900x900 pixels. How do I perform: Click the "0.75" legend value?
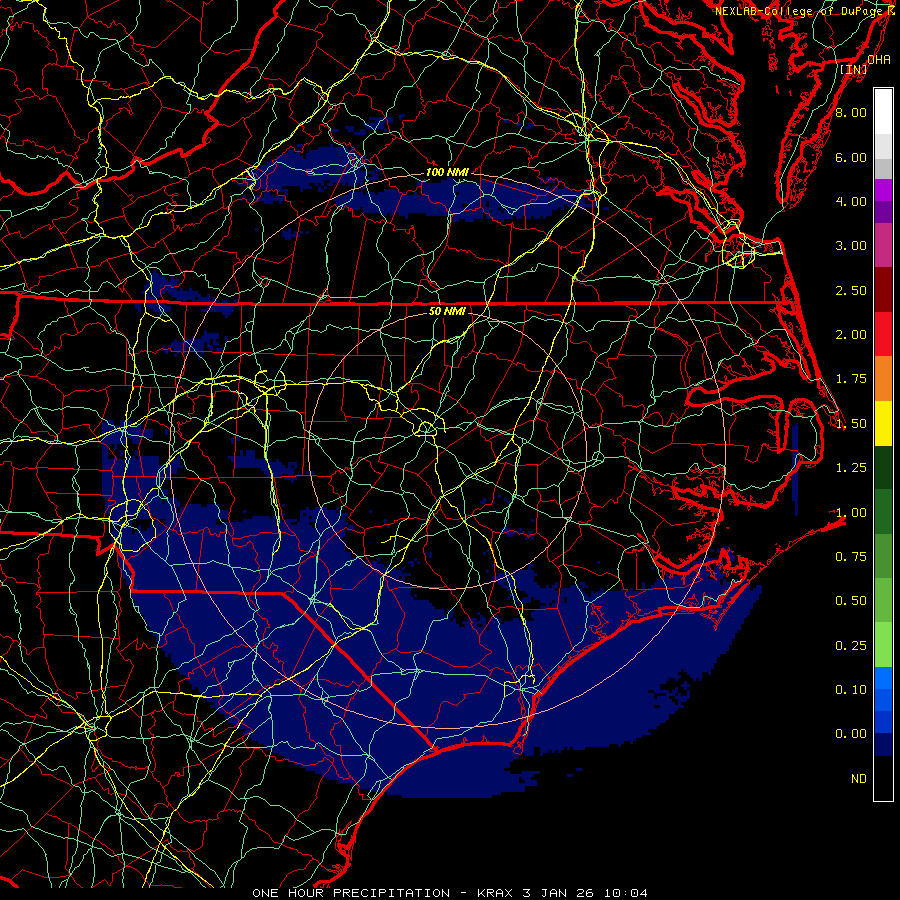point(851,557)
